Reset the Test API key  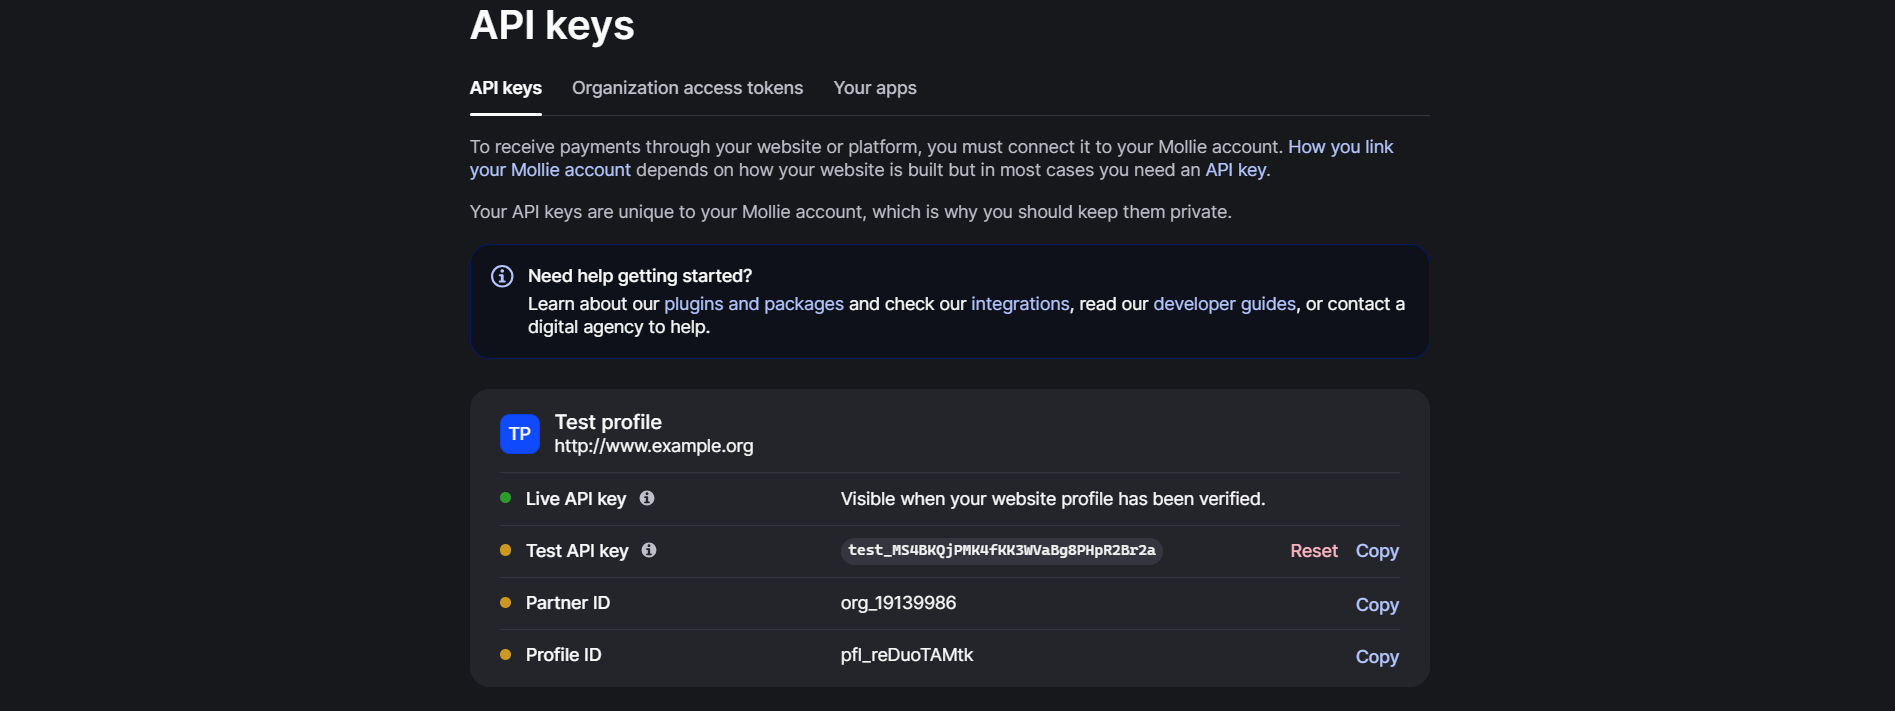[1313, 551]
